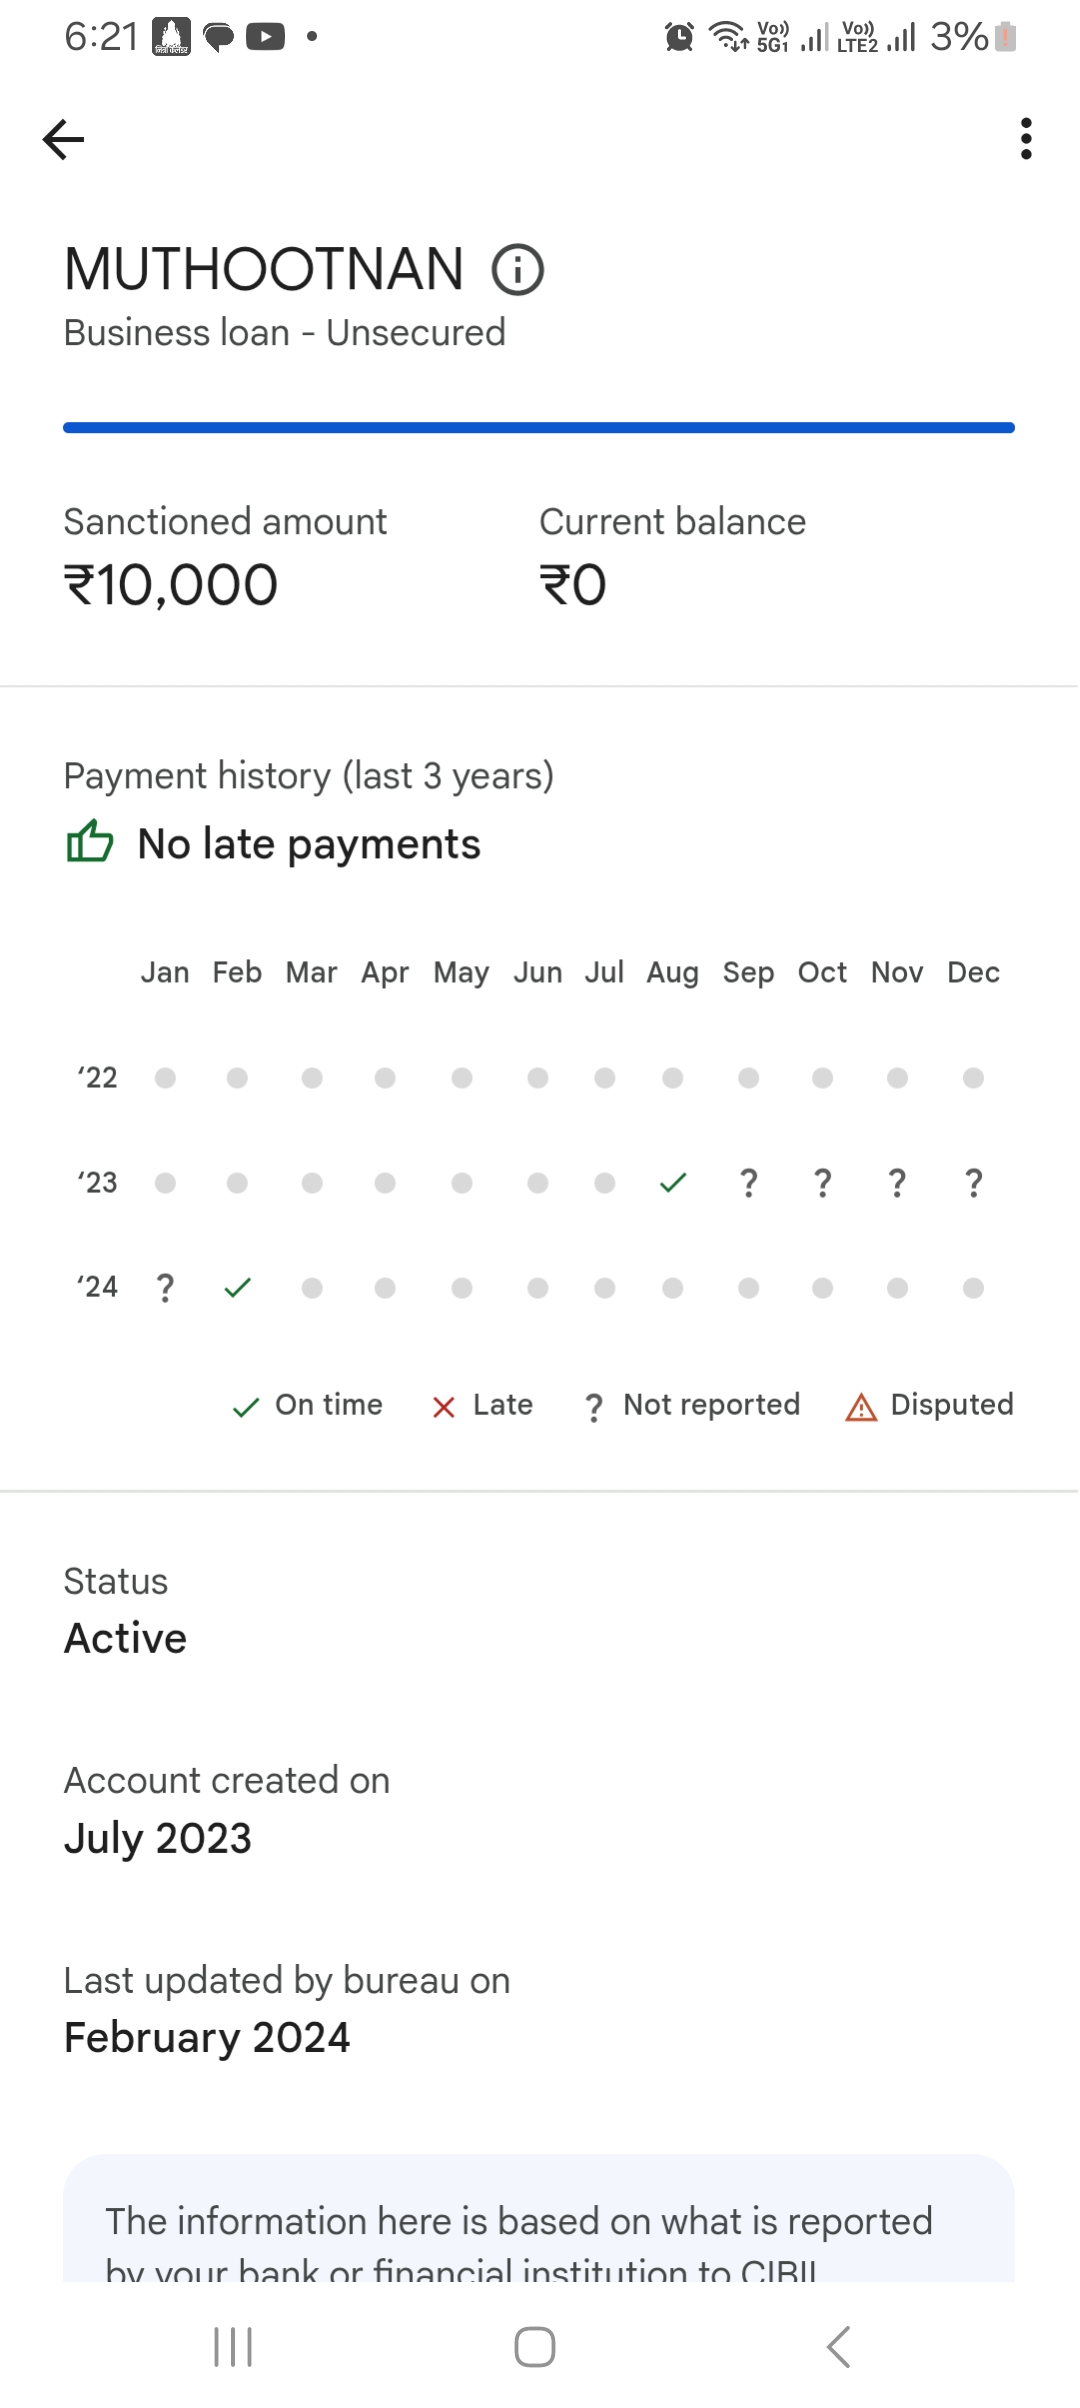1080x2408 pixels.
Task: Tap the blue loan progress bar
Action: coord(539,428)
